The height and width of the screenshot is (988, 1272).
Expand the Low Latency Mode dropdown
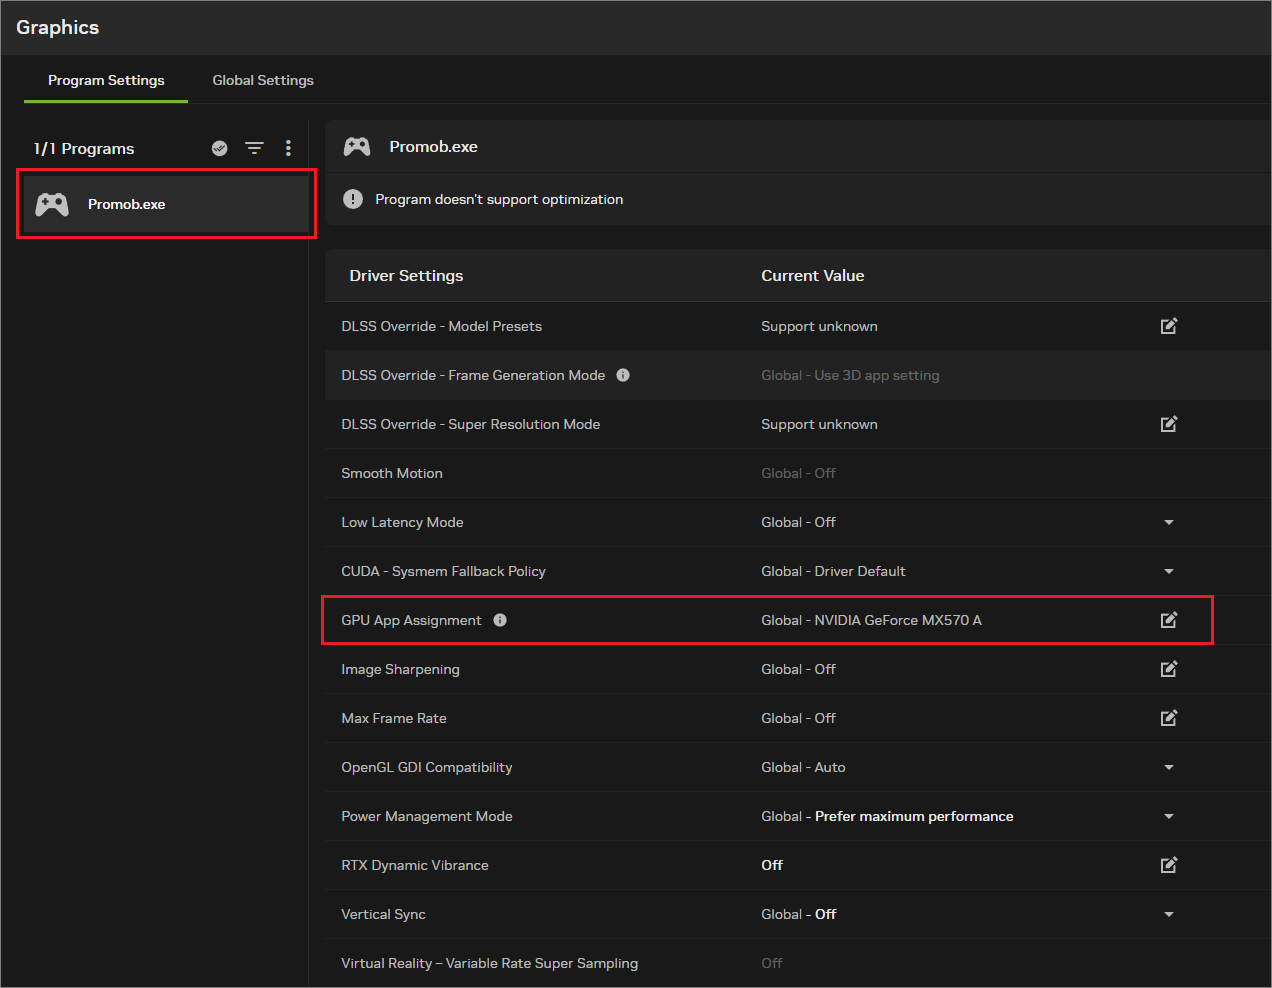(x=1169, y=522)
